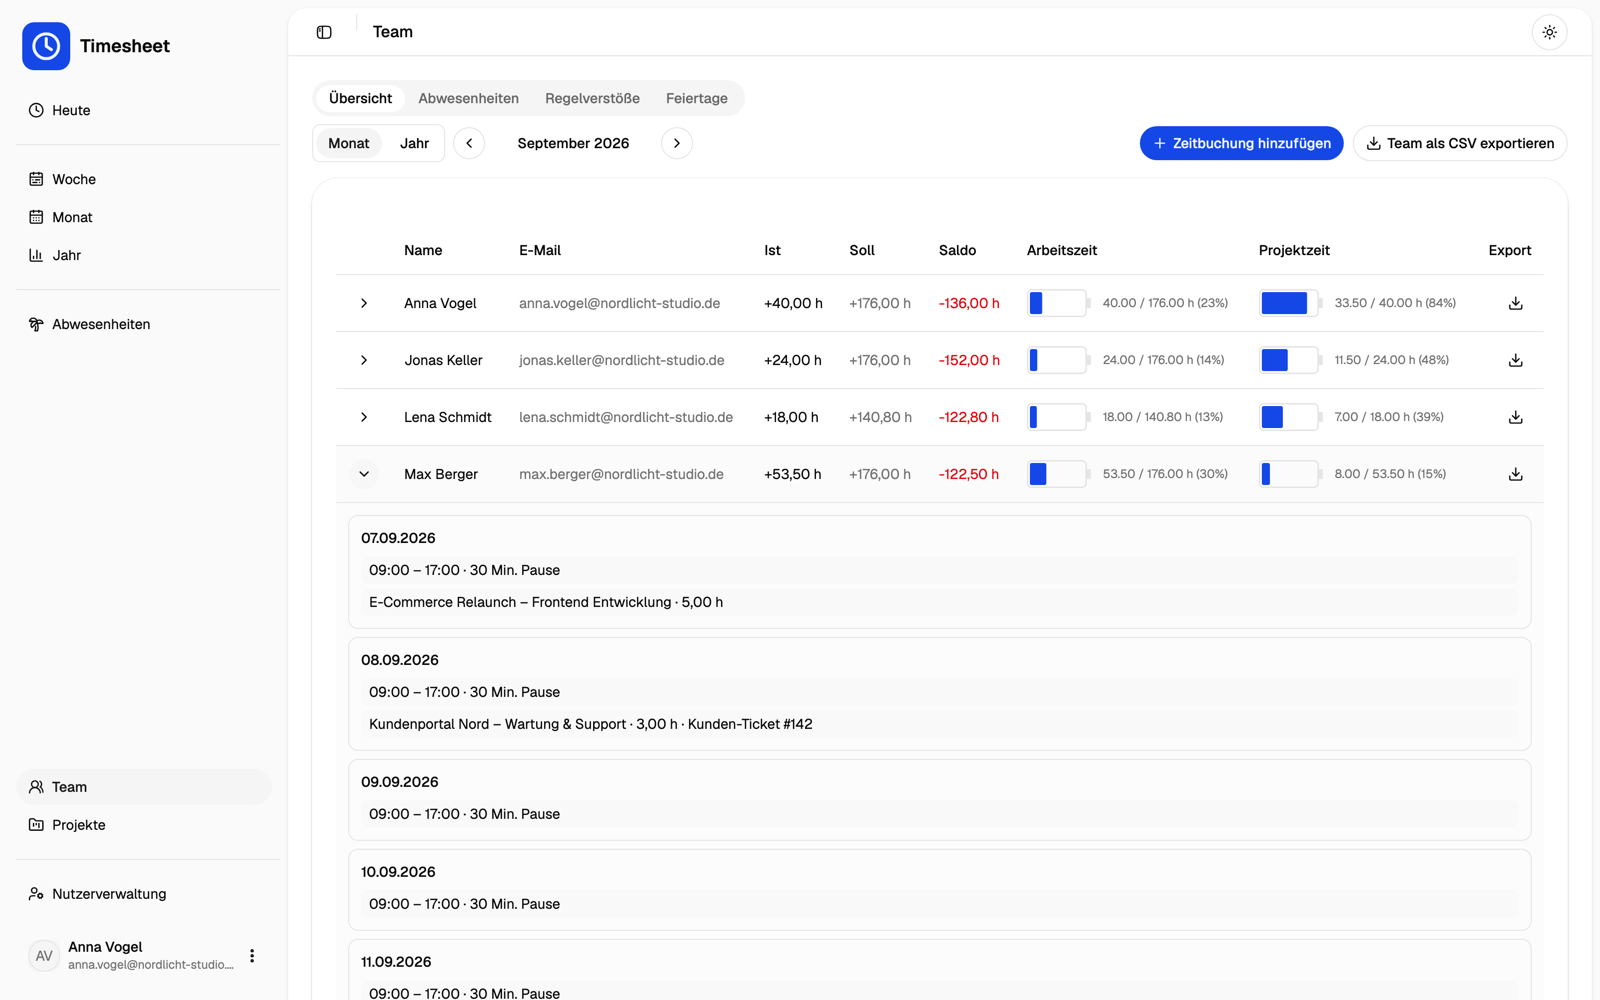1600x1000 pixels.
Task: Switch to the Abwesenheiten tab
Action: [x=468, y=98]
